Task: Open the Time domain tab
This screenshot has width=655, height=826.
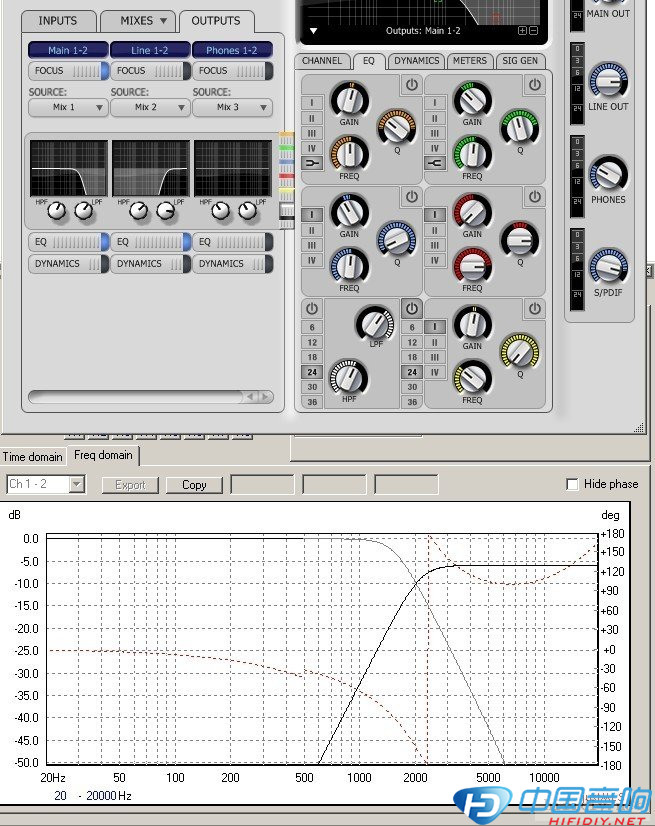Action: pos(33,457)
